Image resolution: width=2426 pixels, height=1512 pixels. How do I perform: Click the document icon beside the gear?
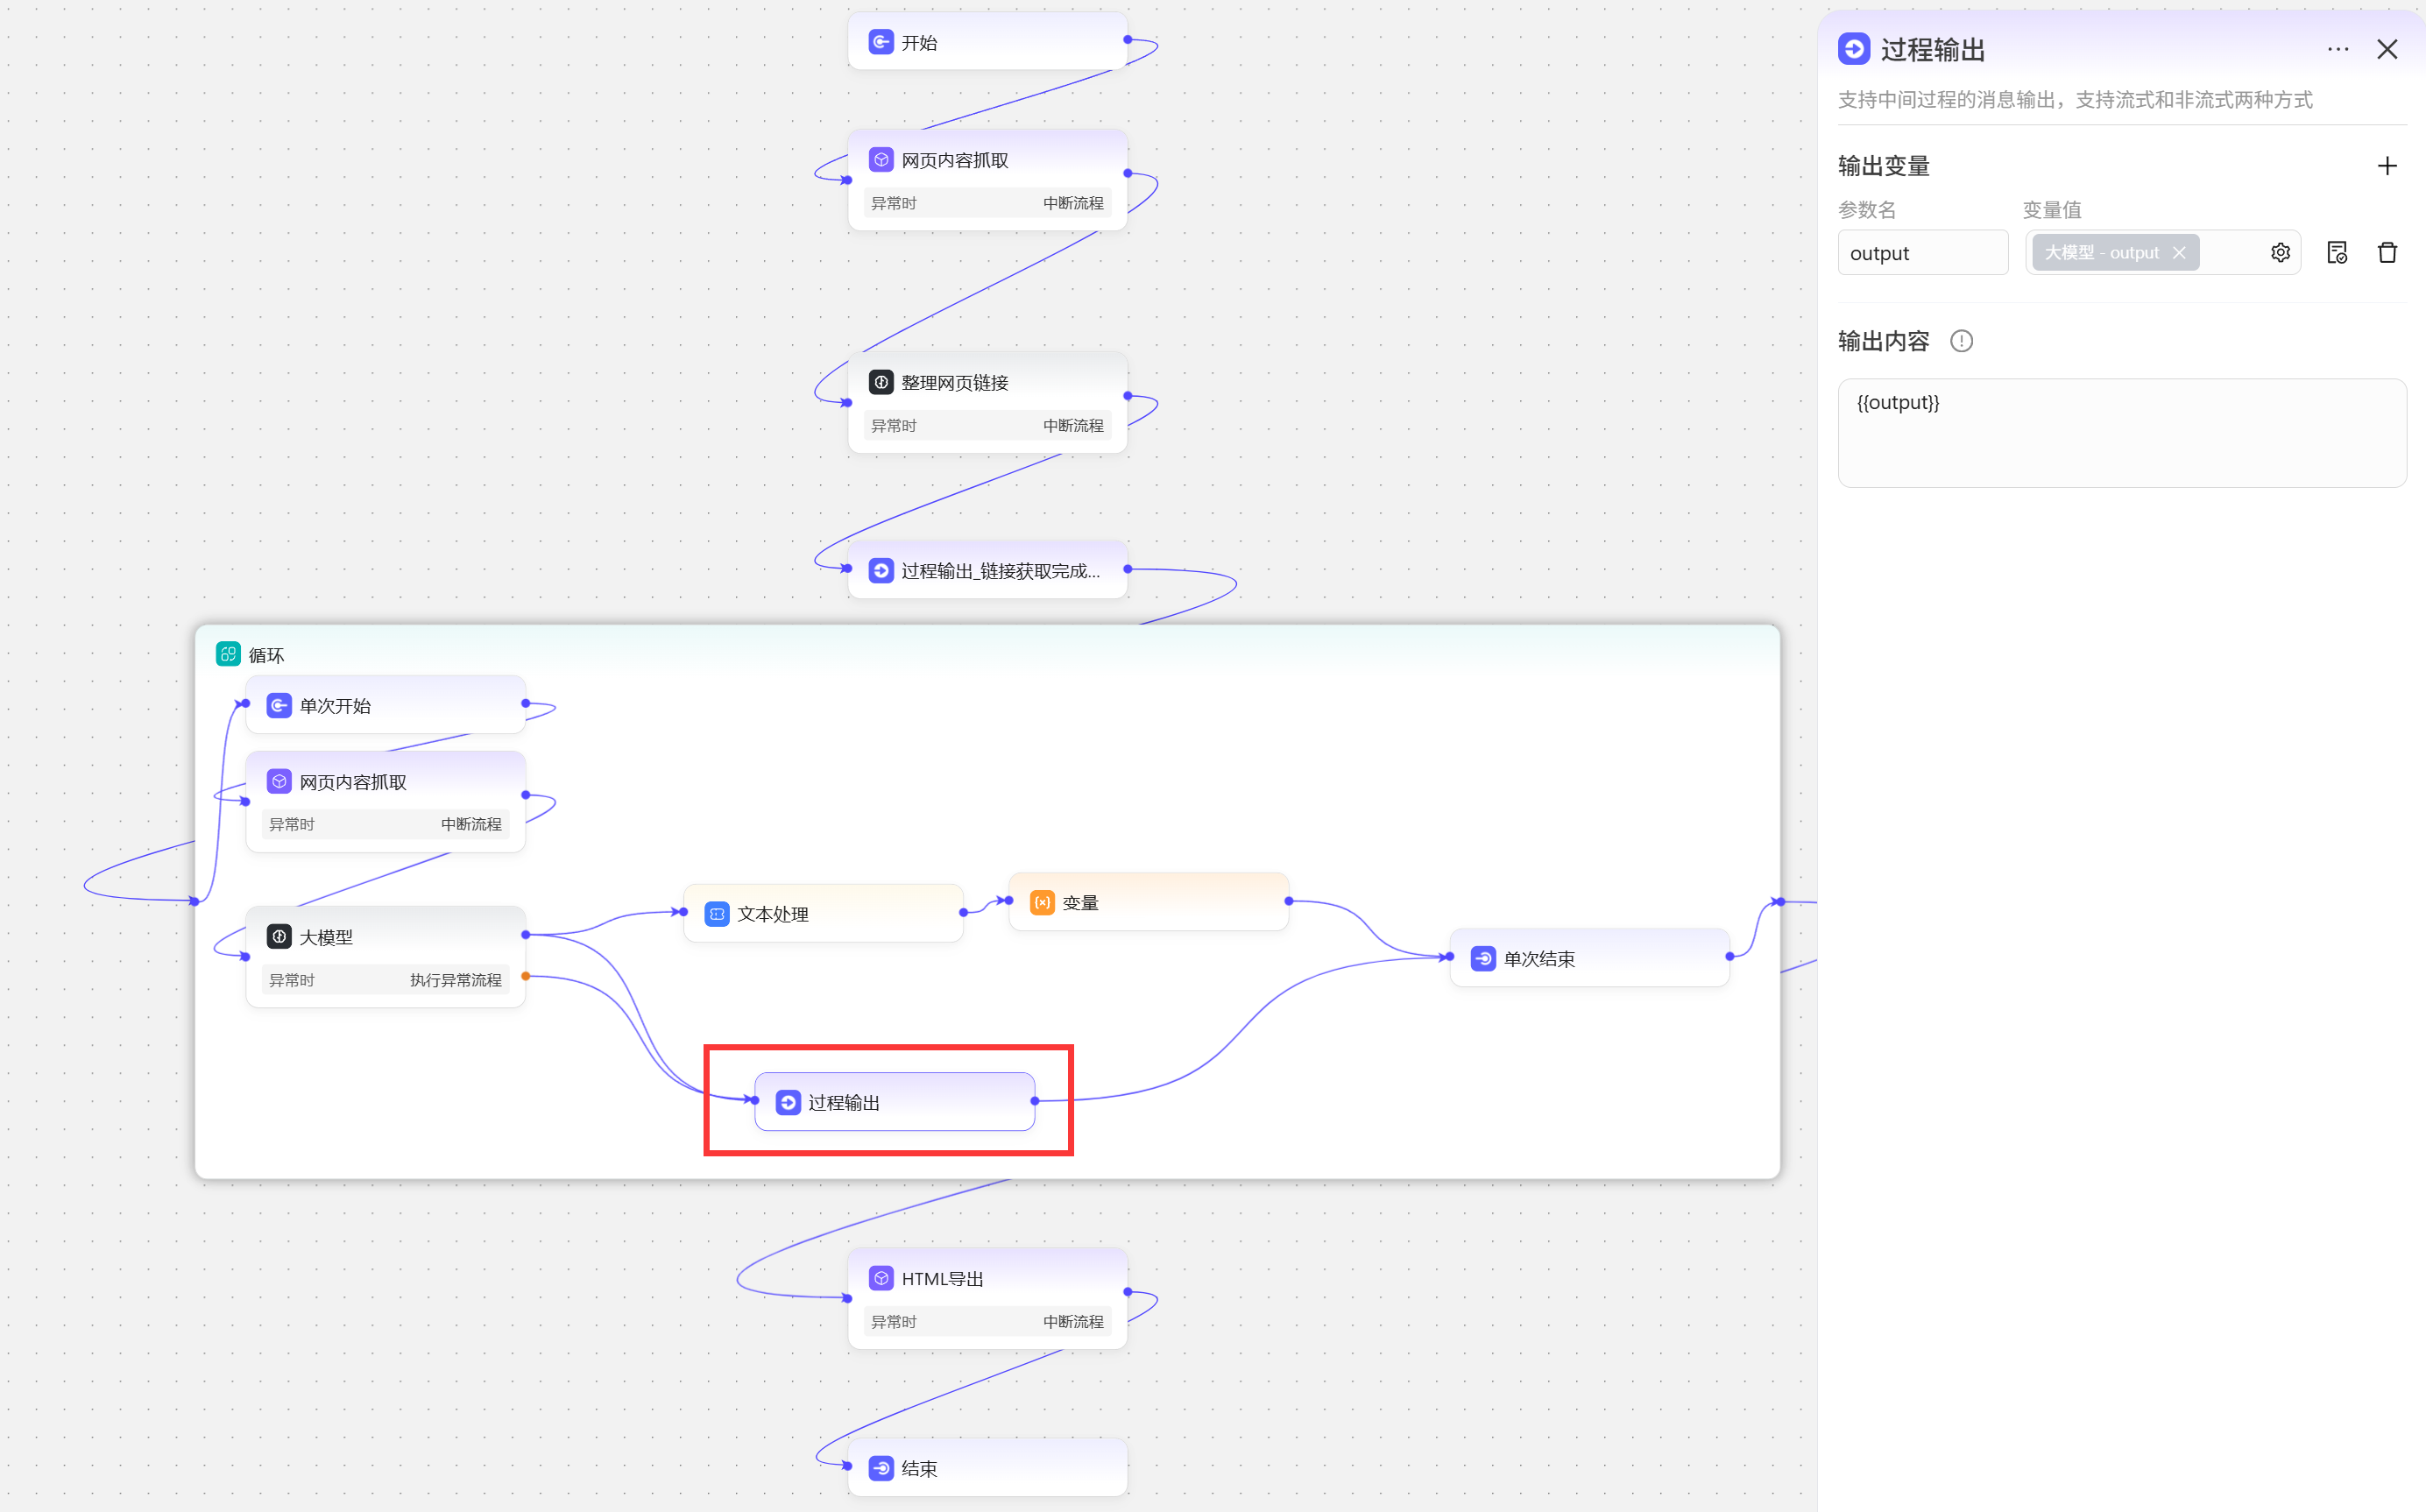point(2336,253)
